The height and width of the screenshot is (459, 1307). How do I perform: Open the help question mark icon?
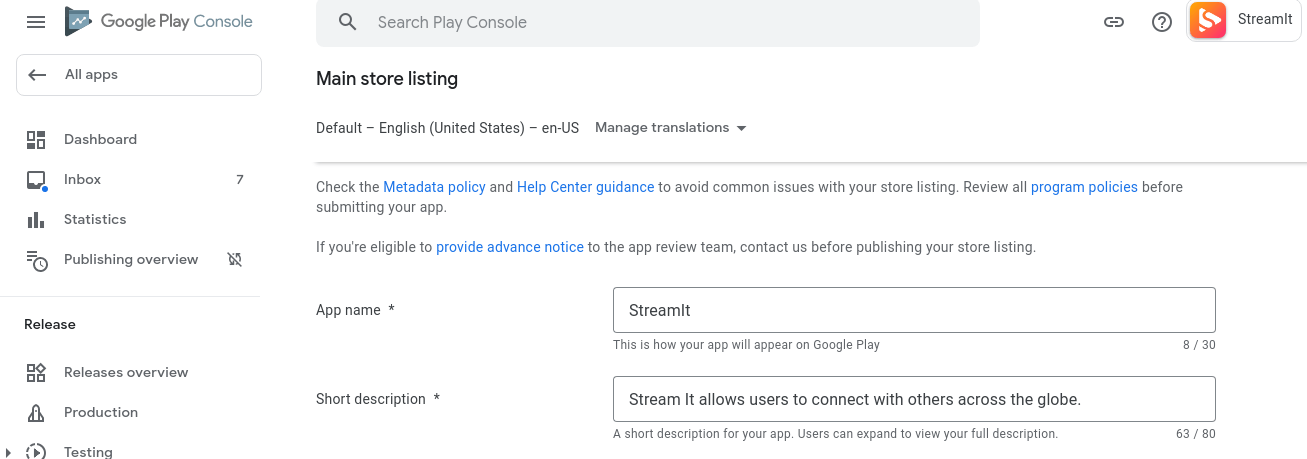tap(1162, 22)
